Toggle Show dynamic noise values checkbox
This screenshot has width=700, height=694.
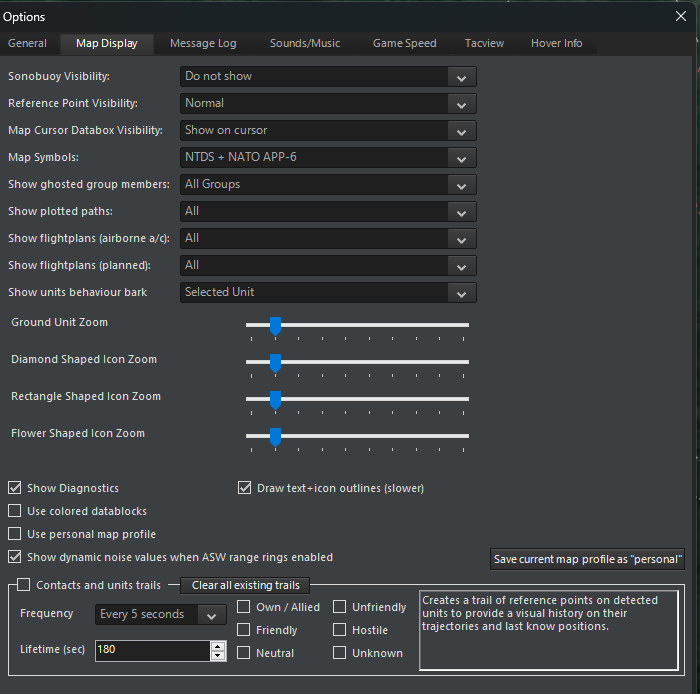pyautogui.click(x=15, y=557)
